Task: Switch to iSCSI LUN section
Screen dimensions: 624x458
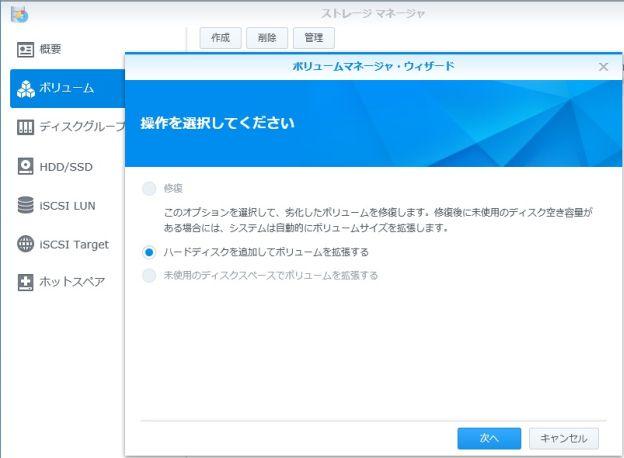Action: (68, 205)
